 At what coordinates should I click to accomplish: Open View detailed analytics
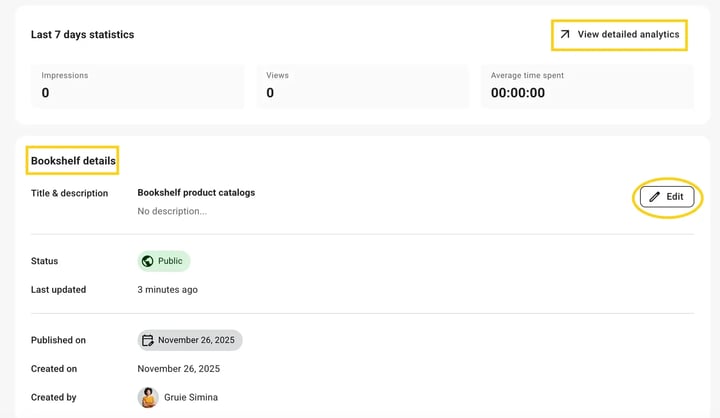click(x=619, y=35)
